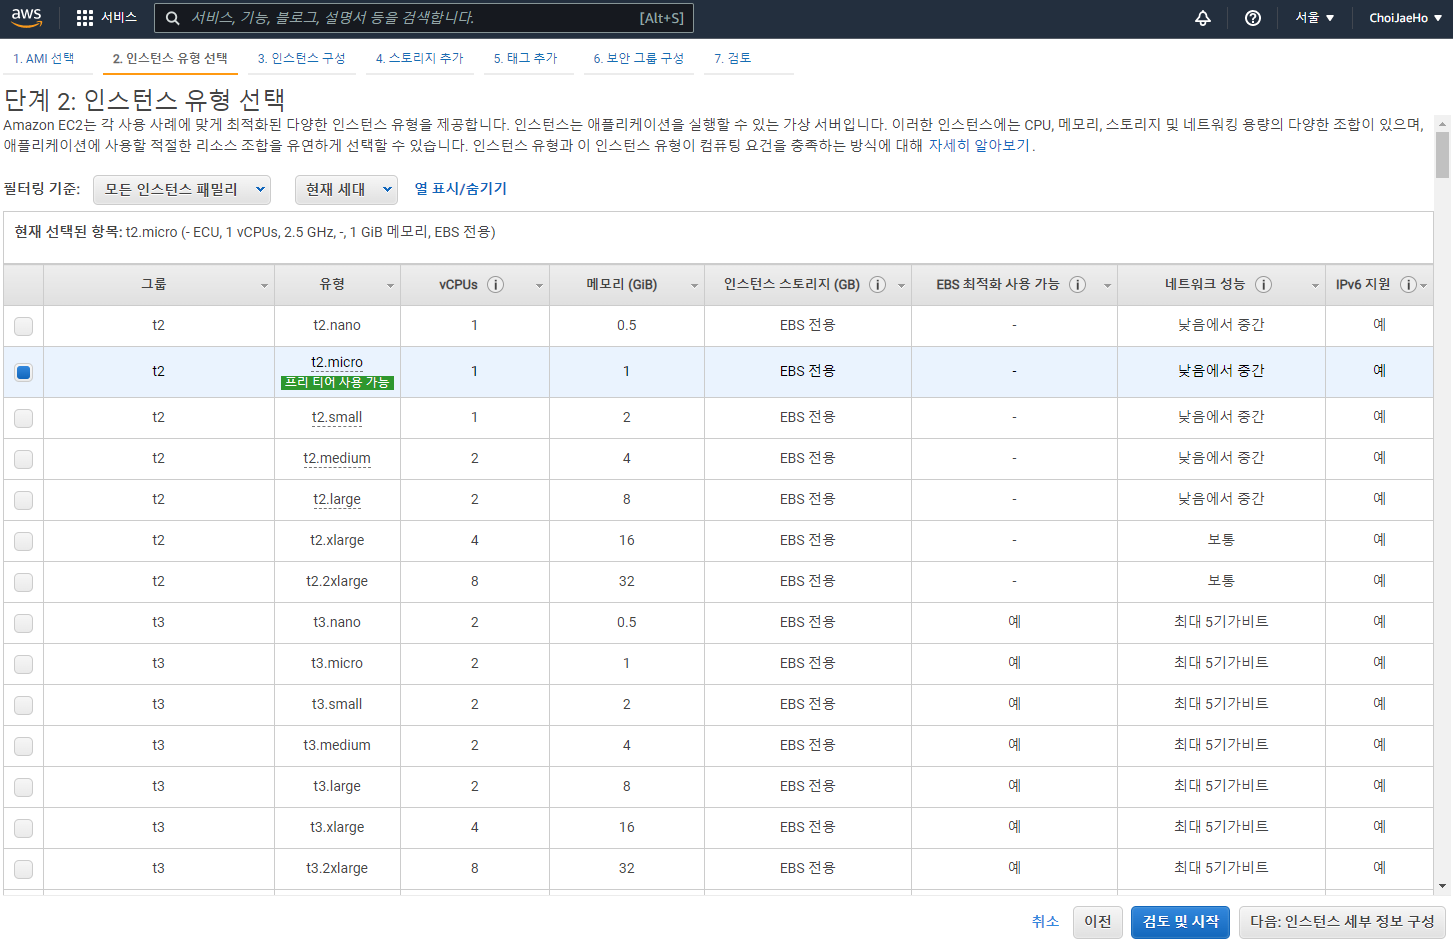Go to step 5 태그 추가 tab
1453x939 pixels.
[x=526, y=58]
